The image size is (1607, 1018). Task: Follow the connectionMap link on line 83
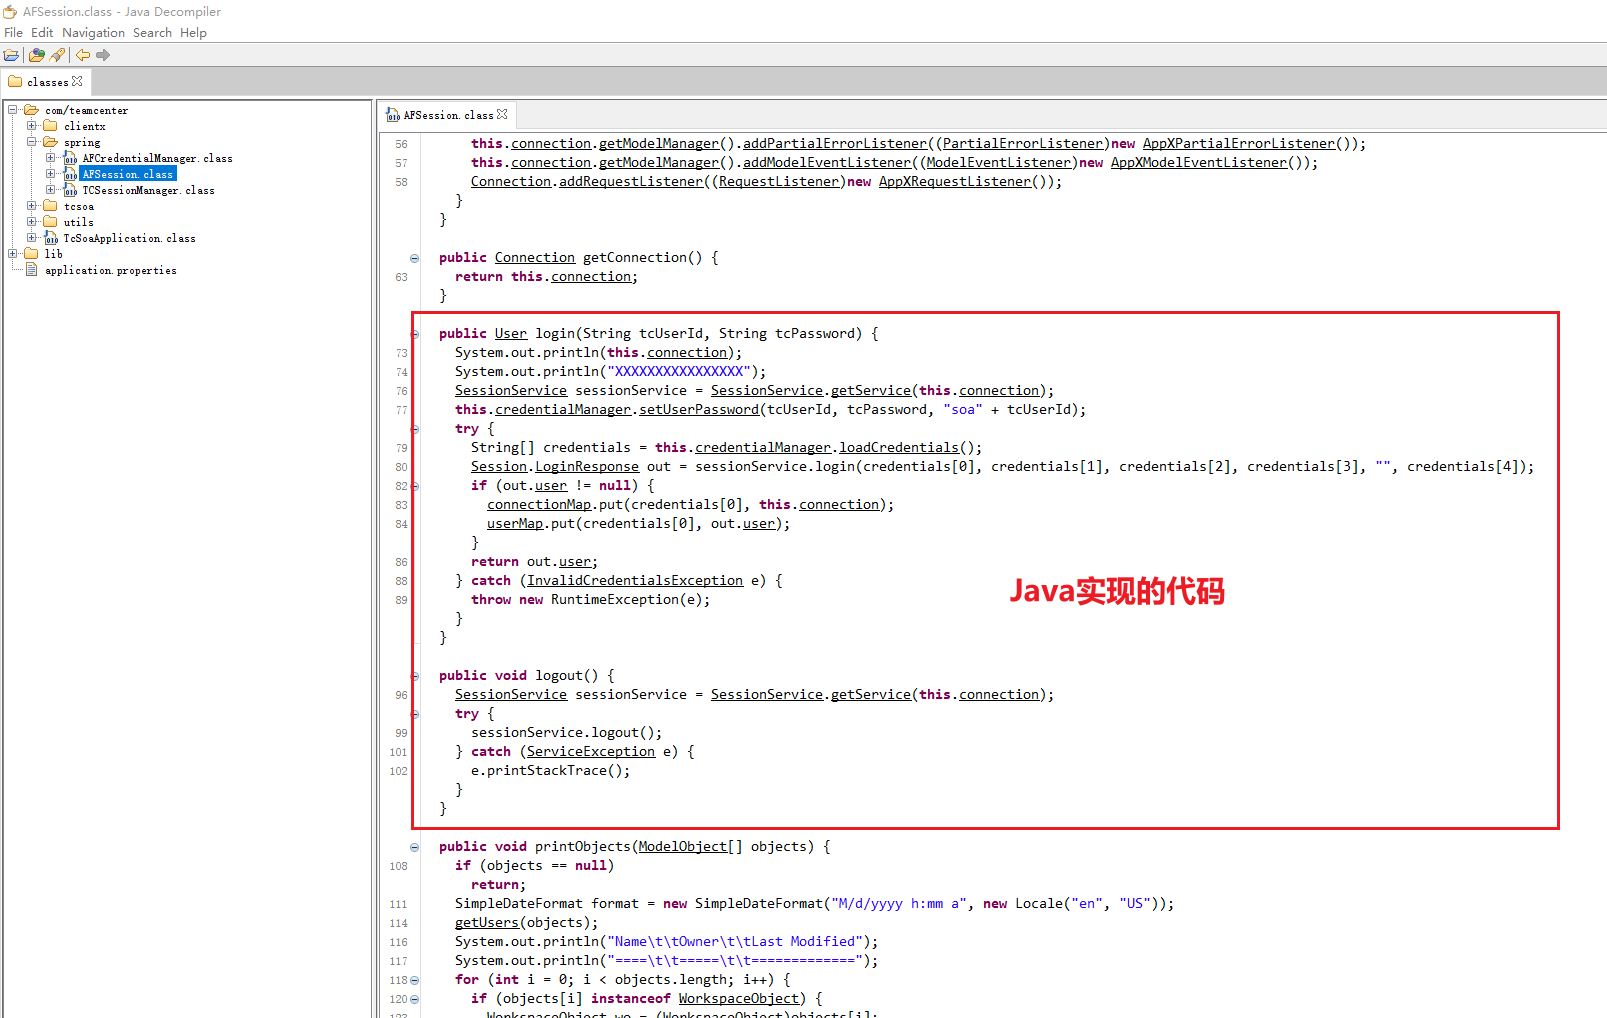[x=539, y=505]
